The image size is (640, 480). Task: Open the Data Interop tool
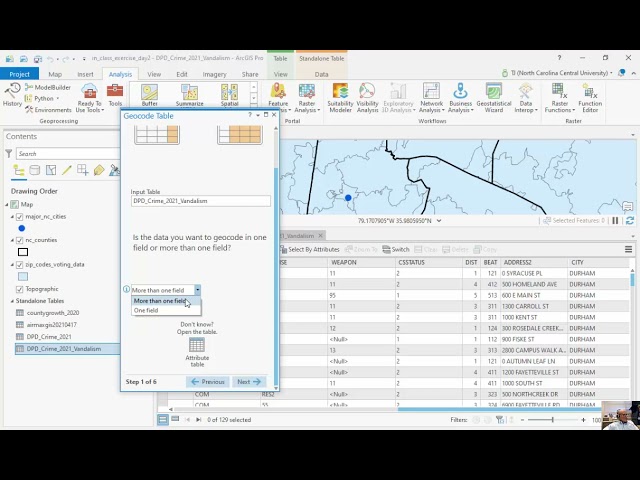pyautogui.click(x=526, y=98)
